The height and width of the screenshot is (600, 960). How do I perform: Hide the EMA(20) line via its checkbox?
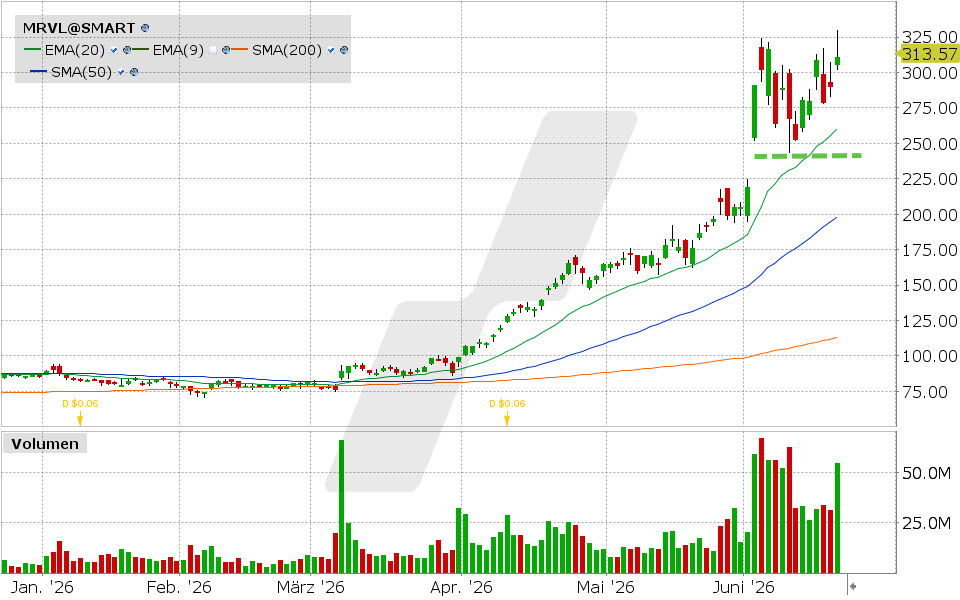(114, 50)
